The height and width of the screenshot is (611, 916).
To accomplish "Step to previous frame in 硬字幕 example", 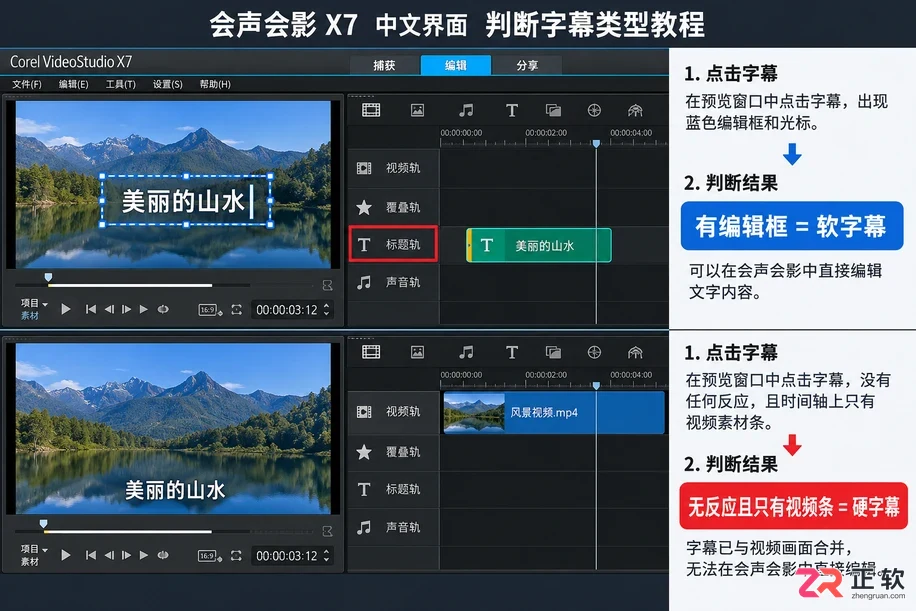I will pos(109,555).
